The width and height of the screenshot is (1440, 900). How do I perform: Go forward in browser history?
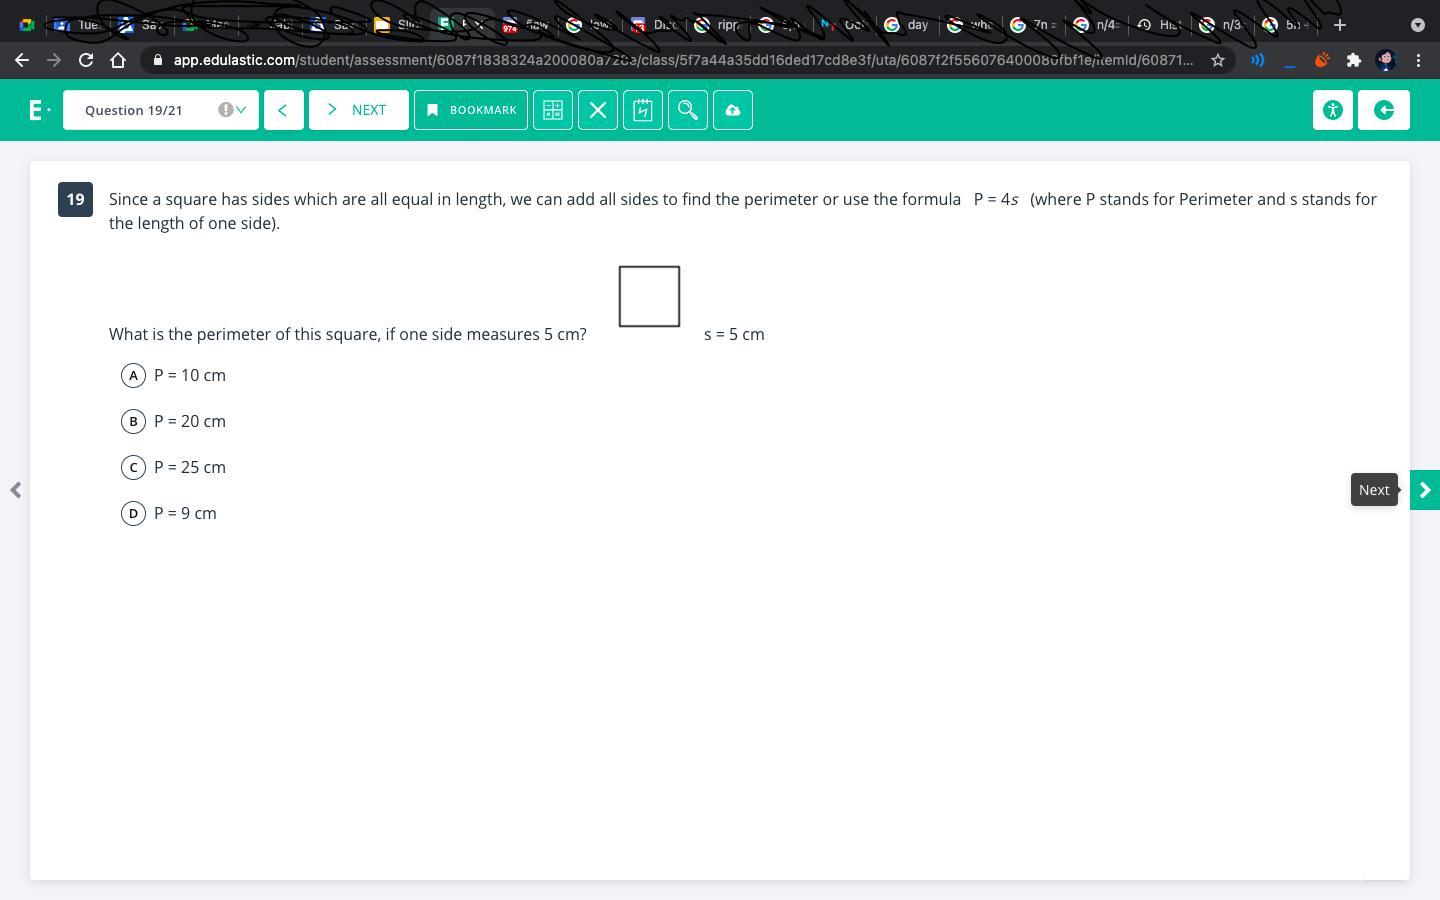pos(54,60)
